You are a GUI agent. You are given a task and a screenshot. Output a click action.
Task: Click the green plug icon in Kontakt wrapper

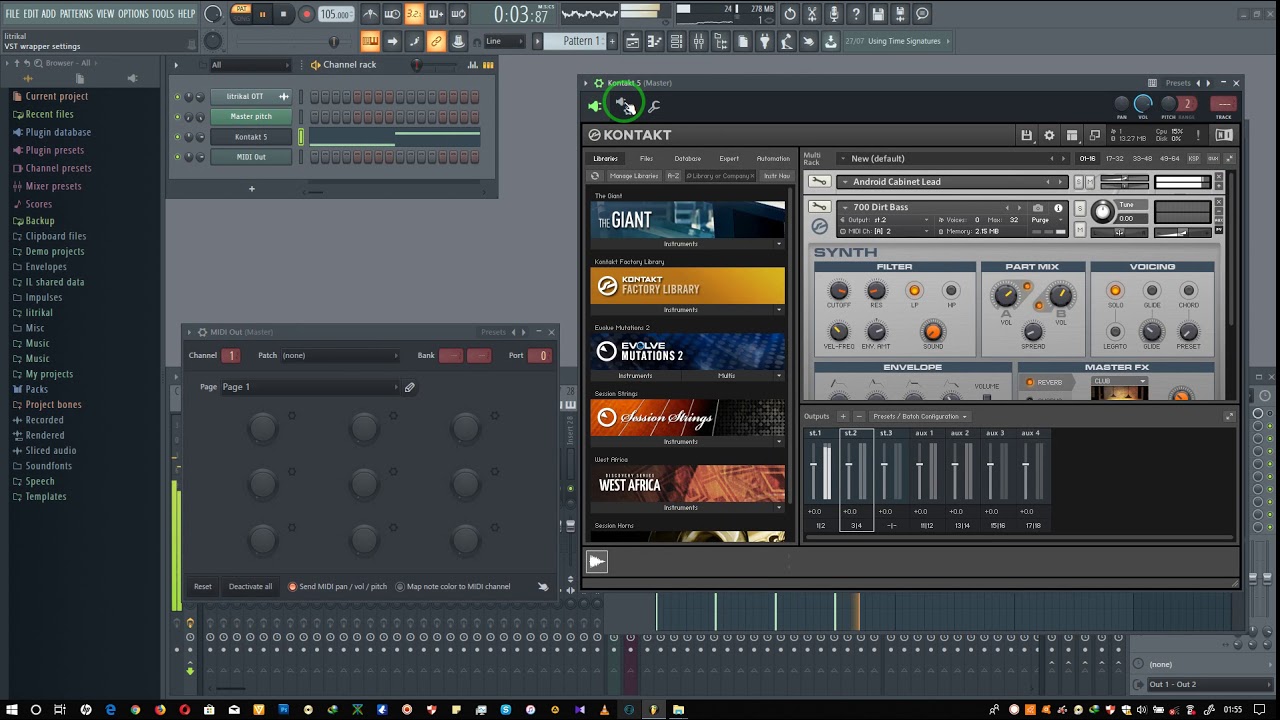[595, 106]
